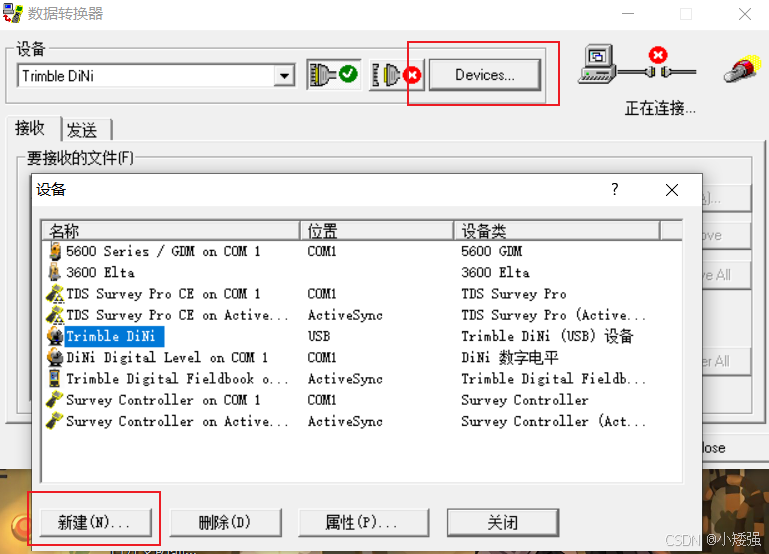Select the Survey Controller on COM 1 icon
This screenshot has width=769, height=554.
coord(54,400)
